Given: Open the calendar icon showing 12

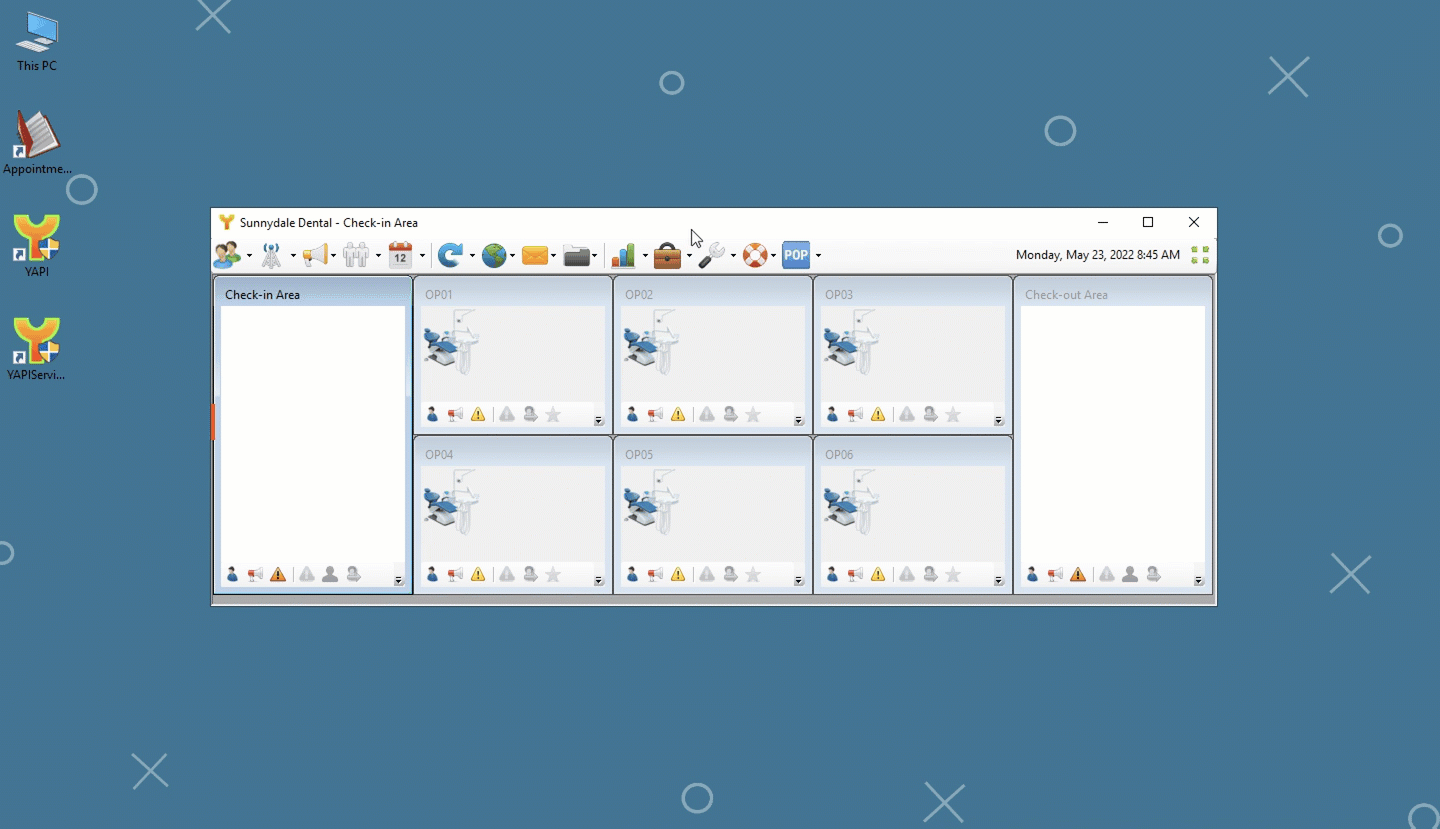Looking at the screenshot, I should pyautogui.click(x=400, y=255).
